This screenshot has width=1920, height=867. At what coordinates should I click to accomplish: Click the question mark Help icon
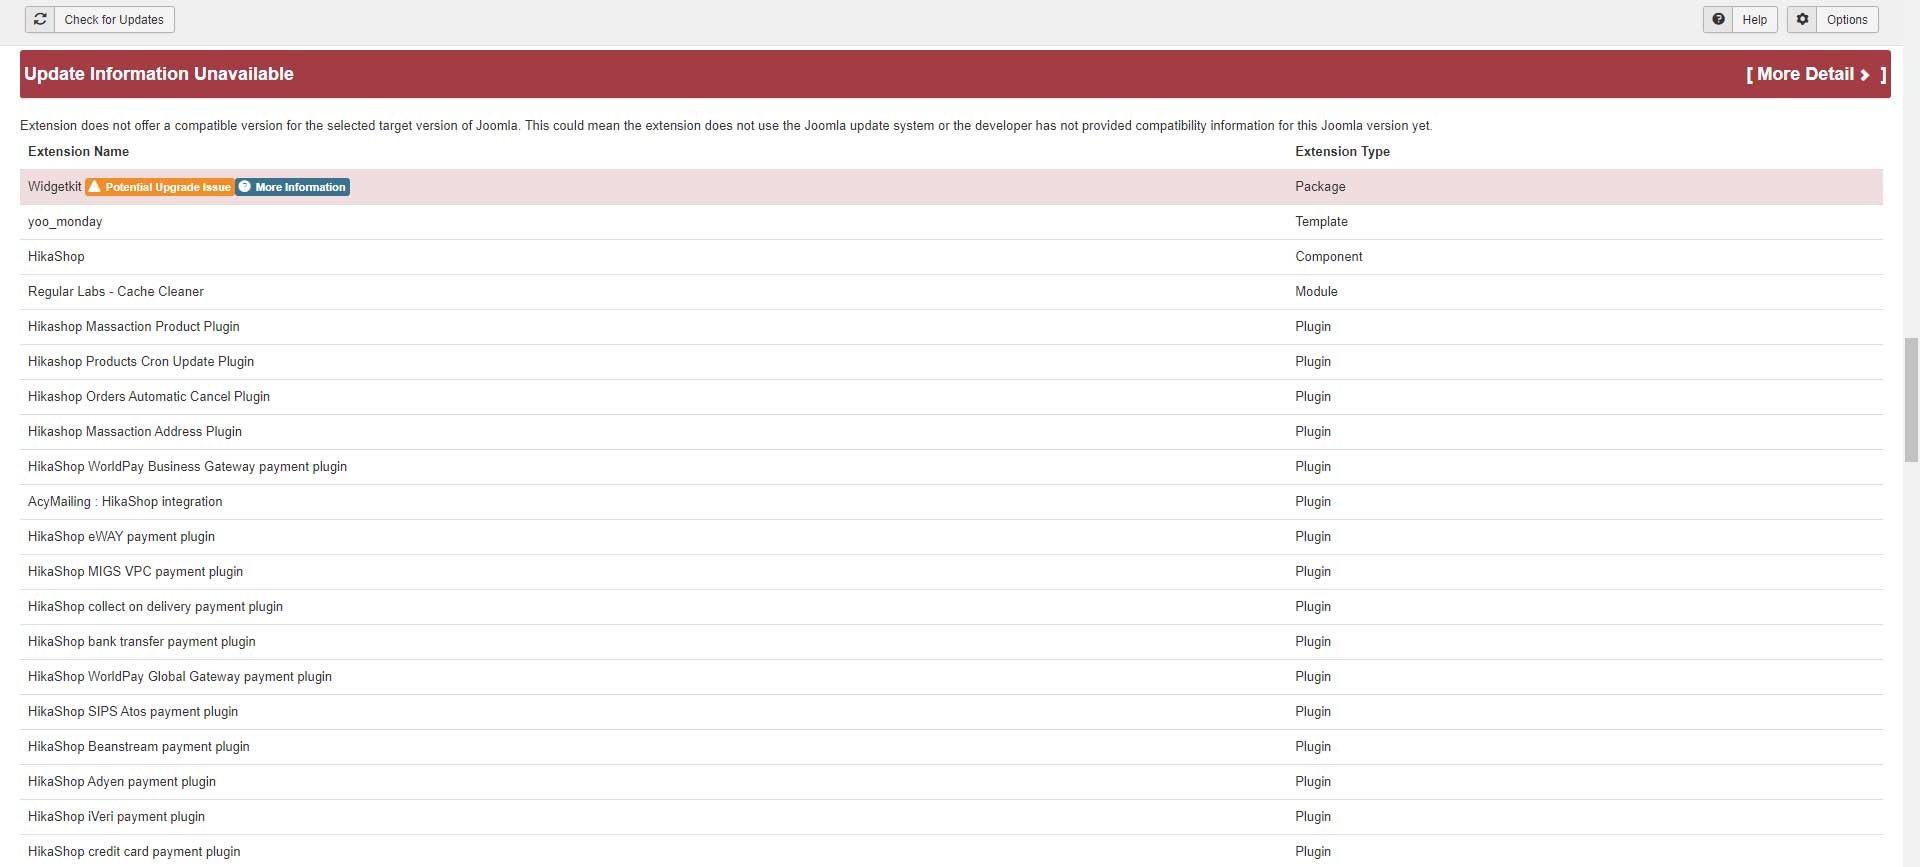point(1718,19)
